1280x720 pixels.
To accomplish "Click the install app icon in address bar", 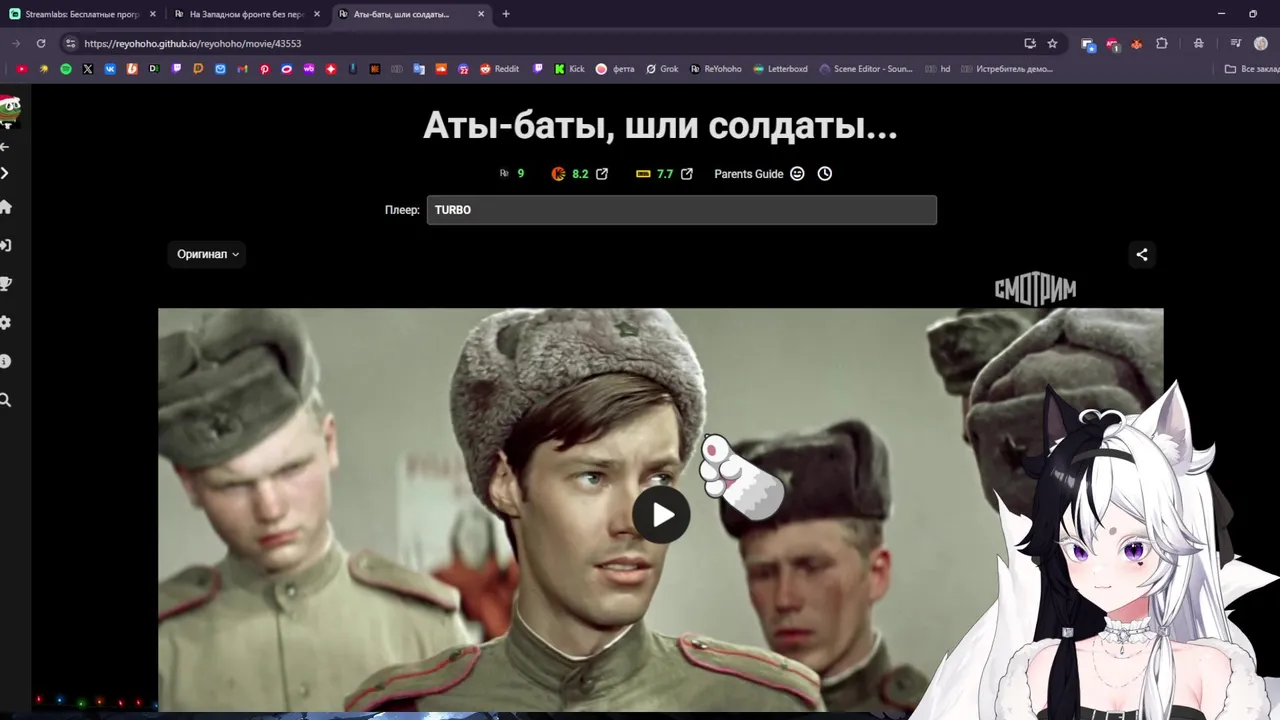I will 1030,43.
